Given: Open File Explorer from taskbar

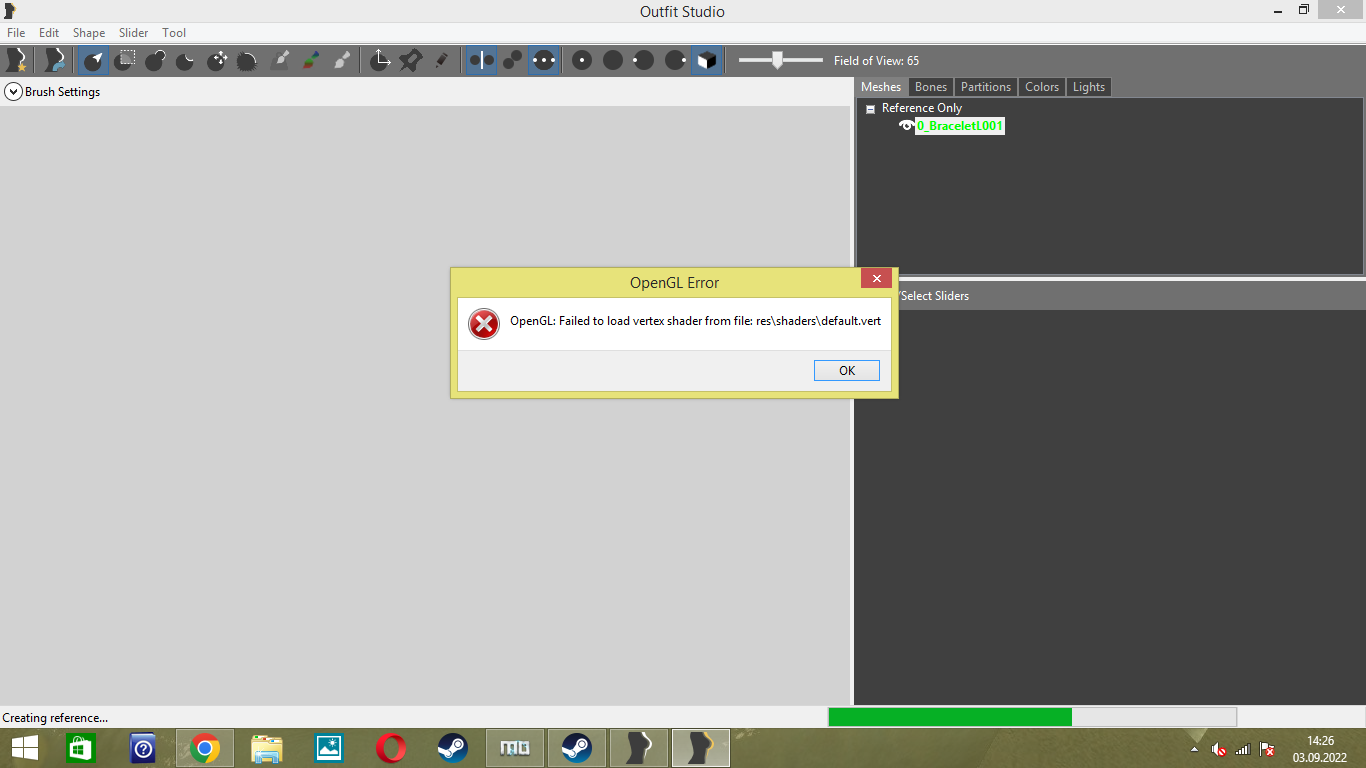Looking at the screenshot, I should 267,748.
